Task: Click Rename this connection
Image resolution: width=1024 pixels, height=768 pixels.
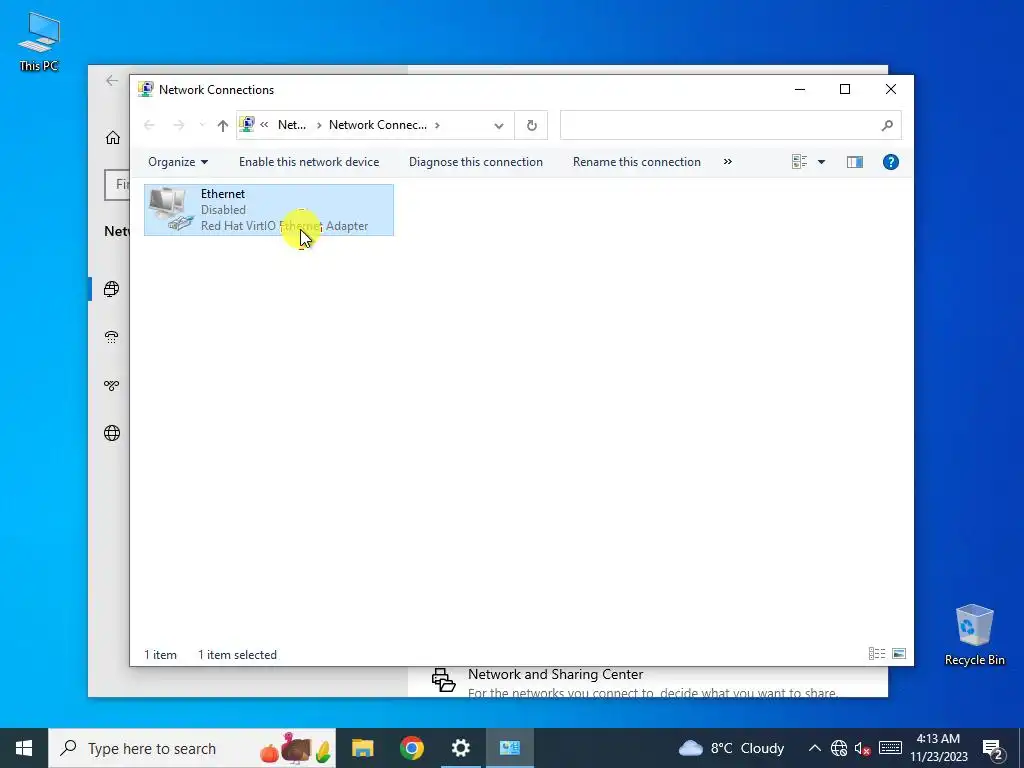Action: (637, 162)
